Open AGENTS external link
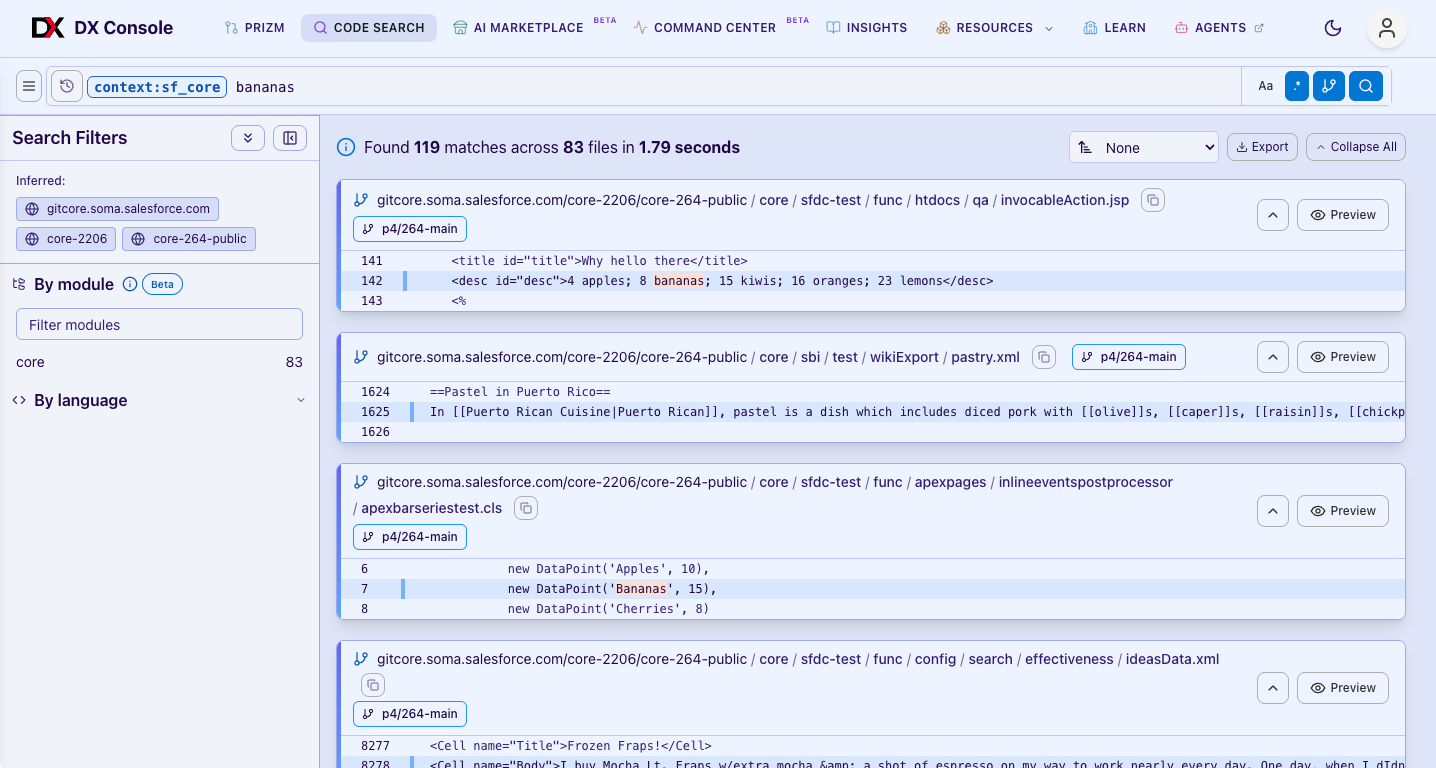Screen dimensions: 1436x768 tap(1220, 28)
